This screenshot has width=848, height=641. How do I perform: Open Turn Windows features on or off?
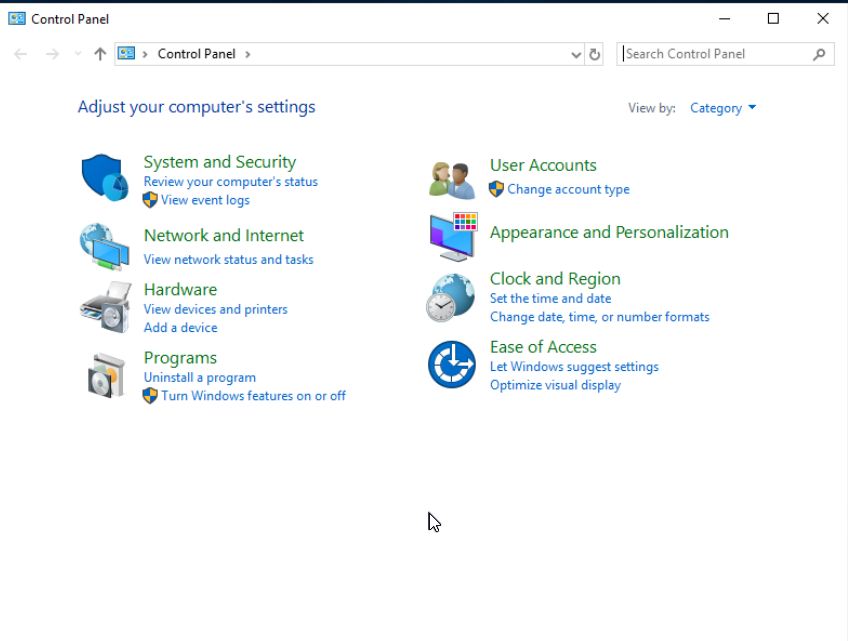(x=253, y=396)
